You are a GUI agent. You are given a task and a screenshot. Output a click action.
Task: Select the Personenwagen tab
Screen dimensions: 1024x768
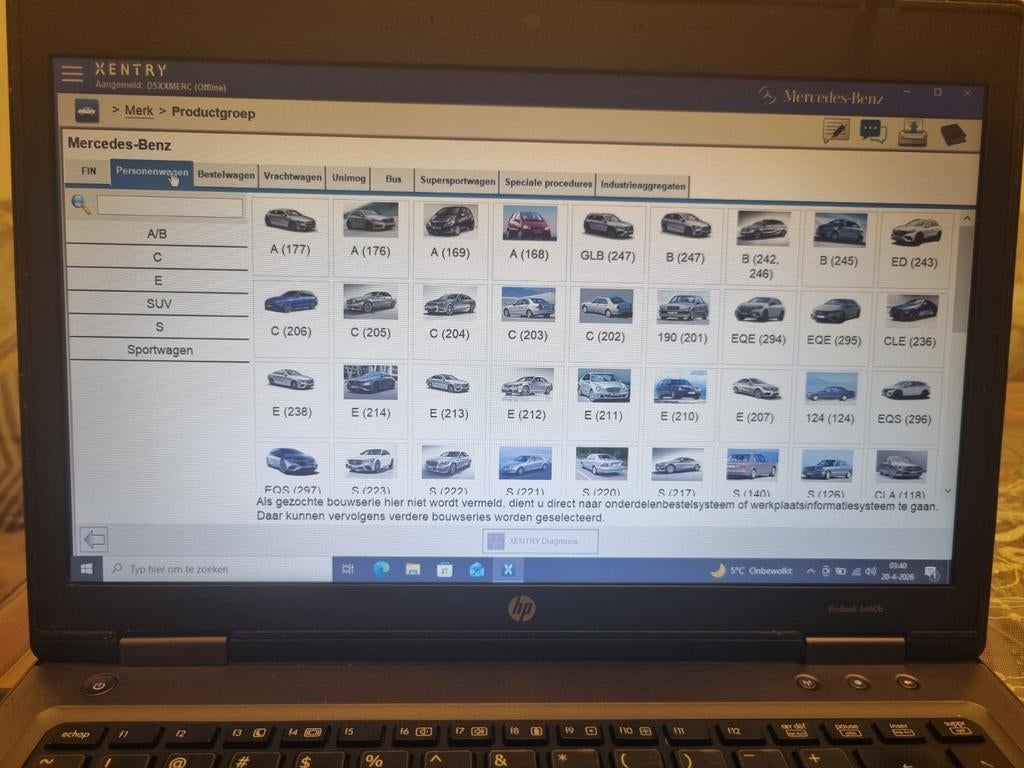point(152,173)
